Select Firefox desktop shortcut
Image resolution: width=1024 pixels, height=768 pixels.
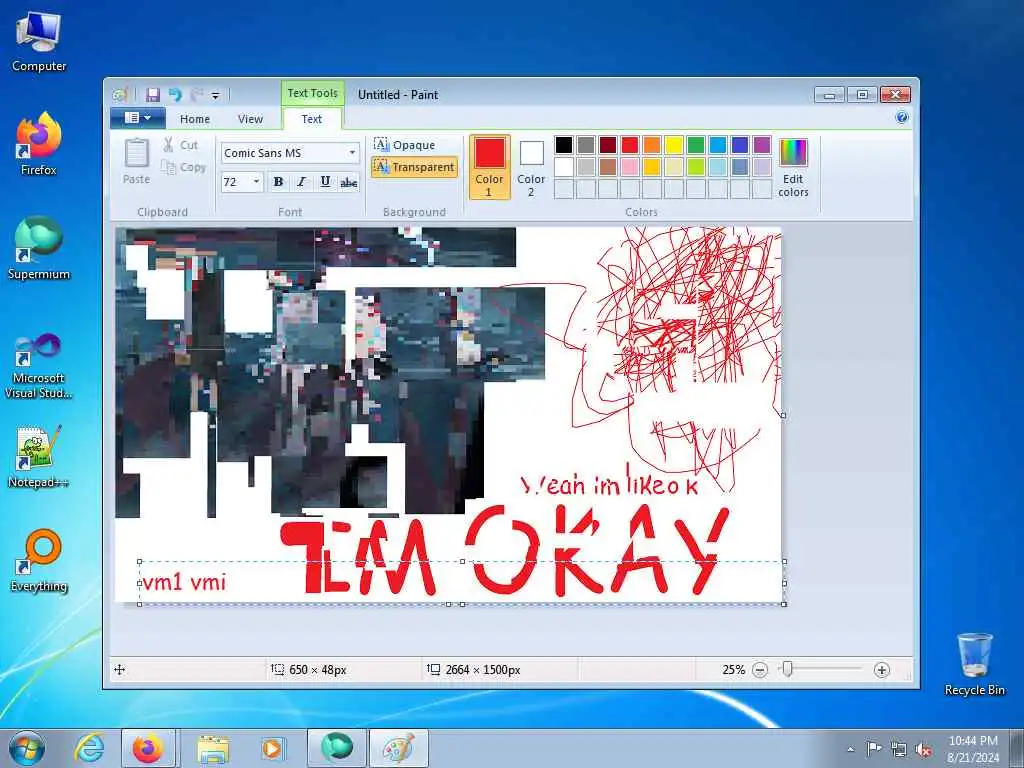coord(39,144)
